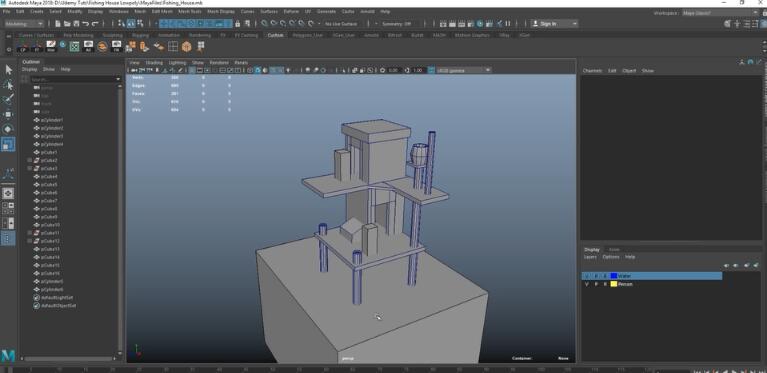The width and height of the screenshot is (767, 373).
Task: Click the Undo arrow in status line
Action: click(86, 23)
